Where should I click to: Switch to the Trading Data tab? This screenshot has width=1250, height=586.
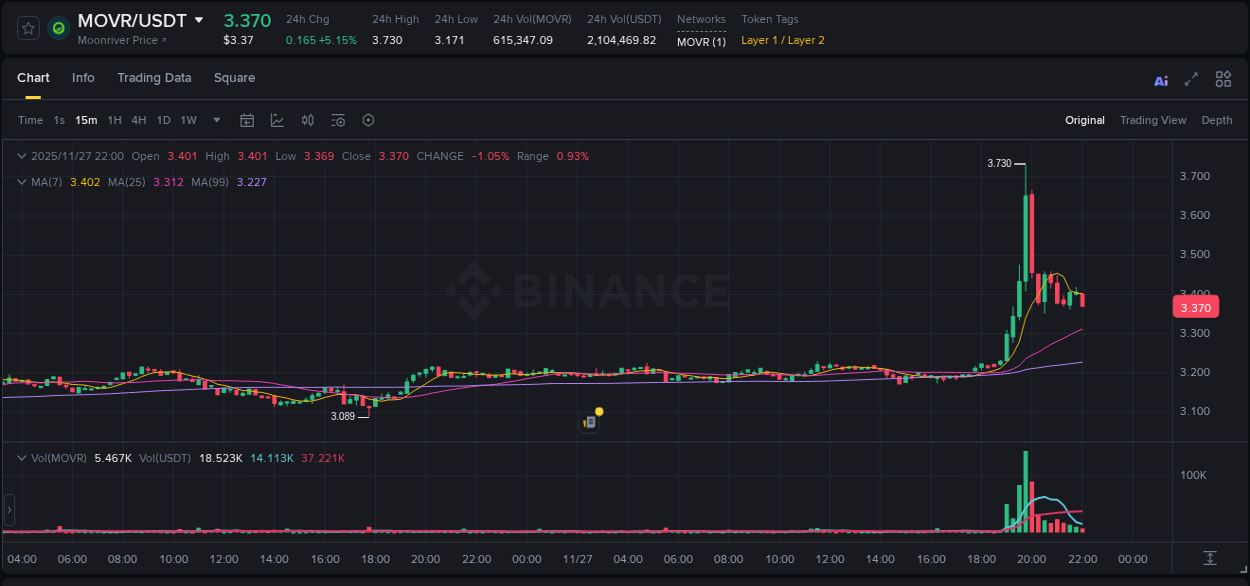[x=154, y=78]
